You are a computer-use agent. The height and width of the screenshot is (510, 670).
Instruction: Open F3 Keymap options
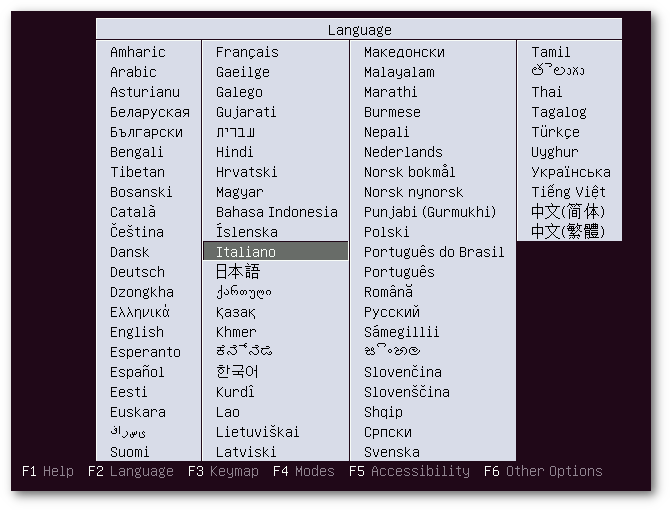coord(223,471)
